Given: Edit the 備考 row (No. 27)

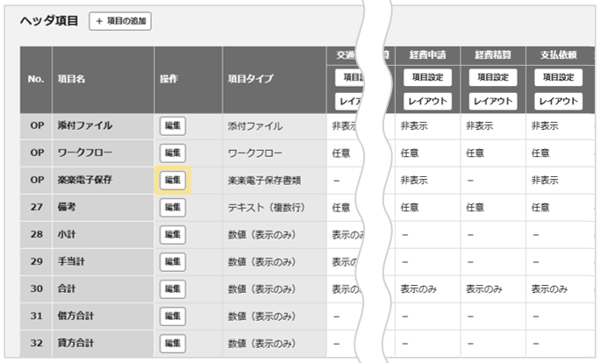Looking at the screenshot, I should [x=173, y=207].
